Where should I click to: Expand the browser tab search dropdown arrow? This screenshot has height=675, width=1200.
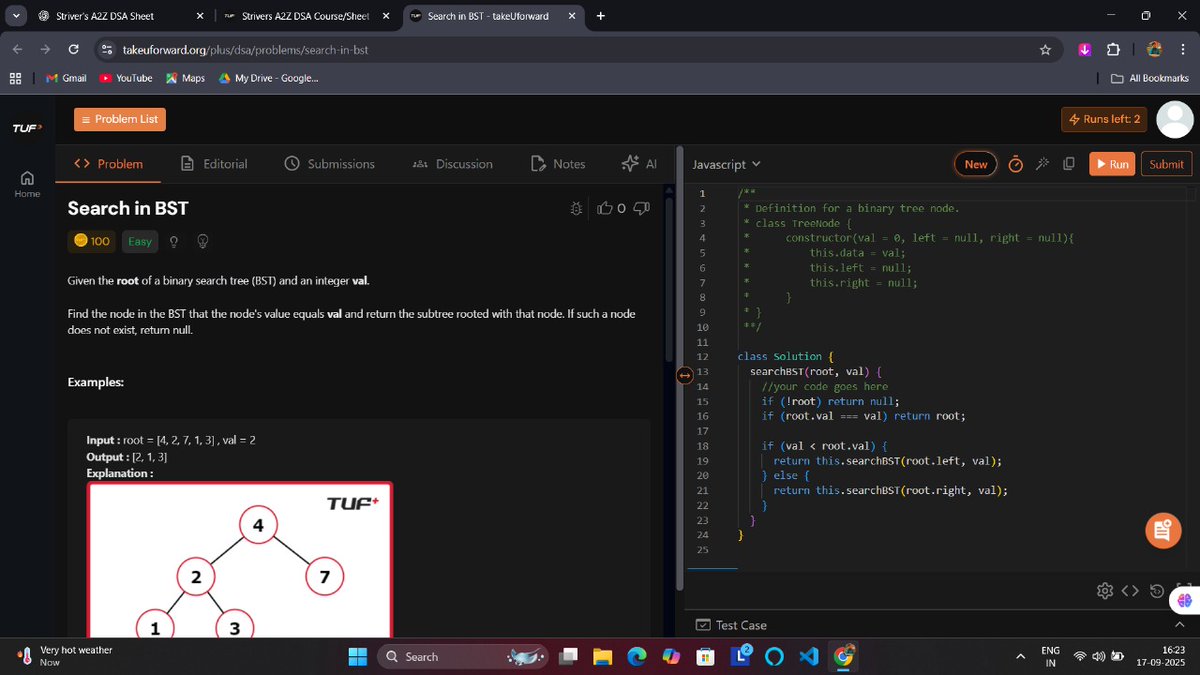[15, 16]
